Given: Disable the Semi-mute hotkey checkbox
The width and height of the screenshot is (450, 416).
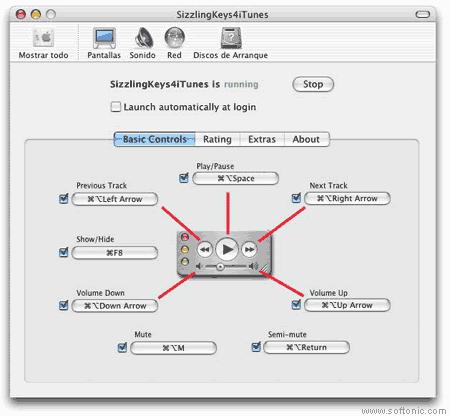Looking at the screenshot, I should pos(256,347).
